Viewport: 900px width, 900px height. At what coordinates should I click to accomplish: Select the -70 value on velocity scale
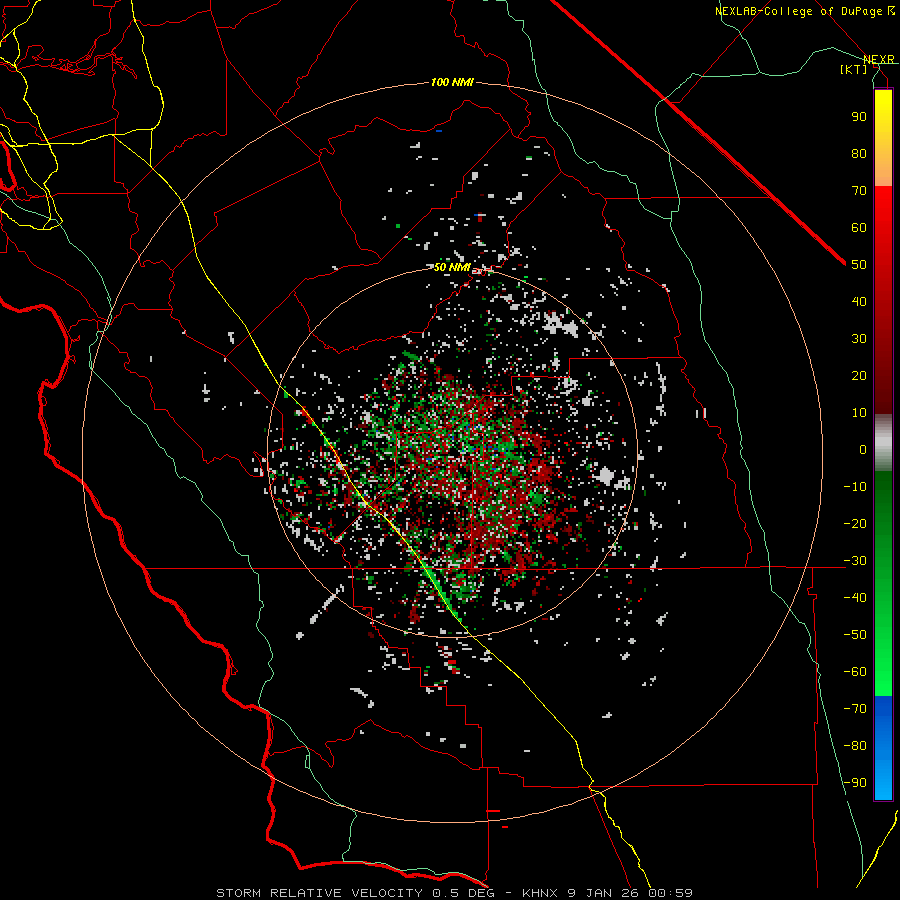click(855, 709)
